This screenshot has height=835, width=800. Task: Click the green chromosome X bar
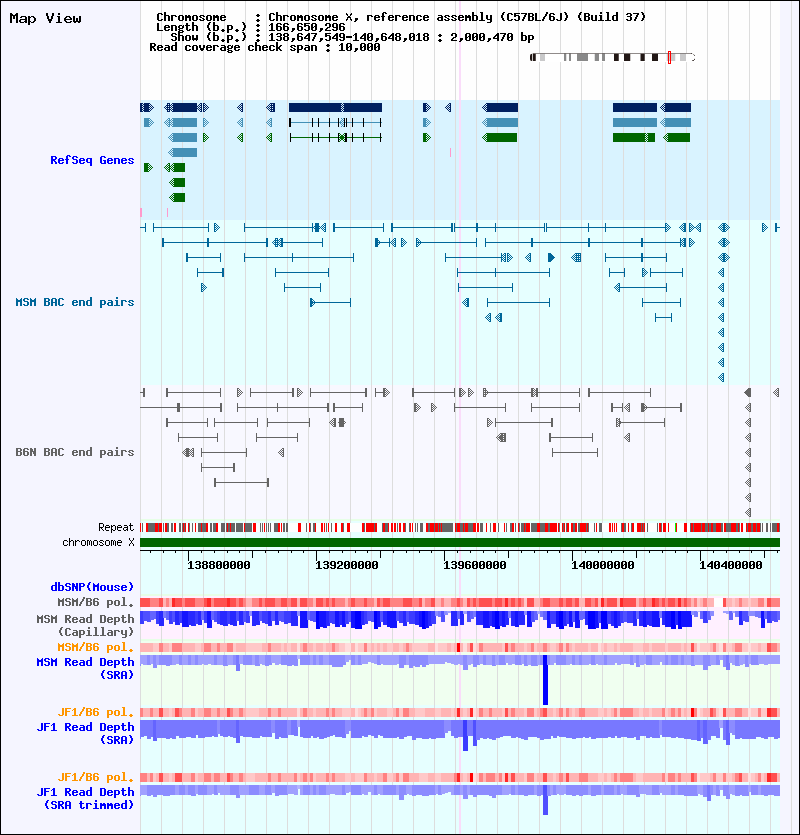click(x=460, y=543)
